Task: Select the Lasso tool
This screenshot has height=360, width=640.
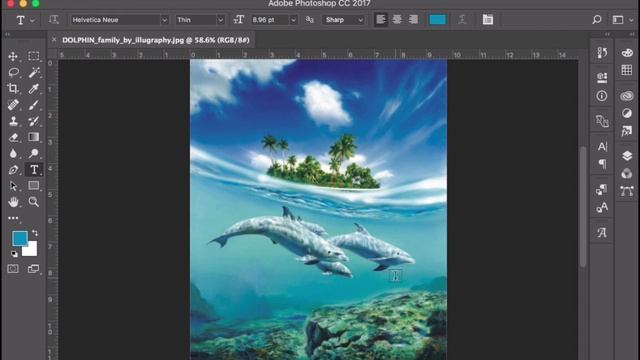Action: click(x=13, y=72)
